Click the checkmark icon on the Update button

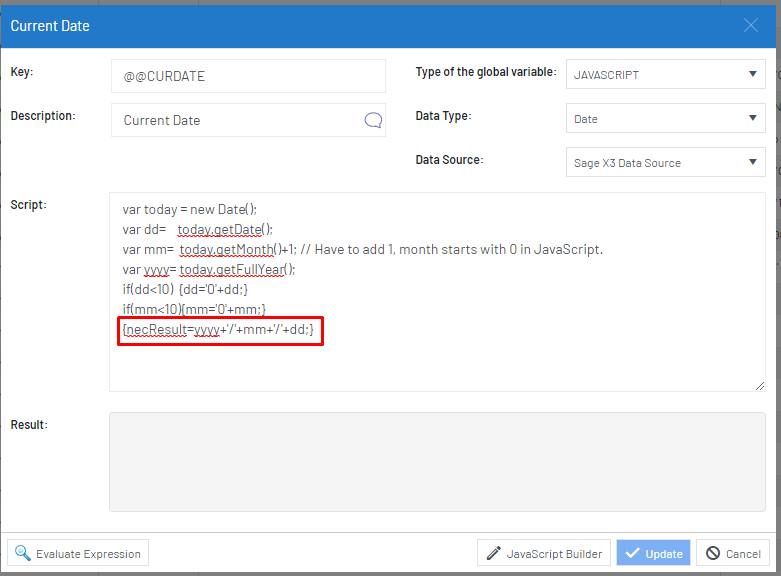pyautogui.click(x=632, y=553)
